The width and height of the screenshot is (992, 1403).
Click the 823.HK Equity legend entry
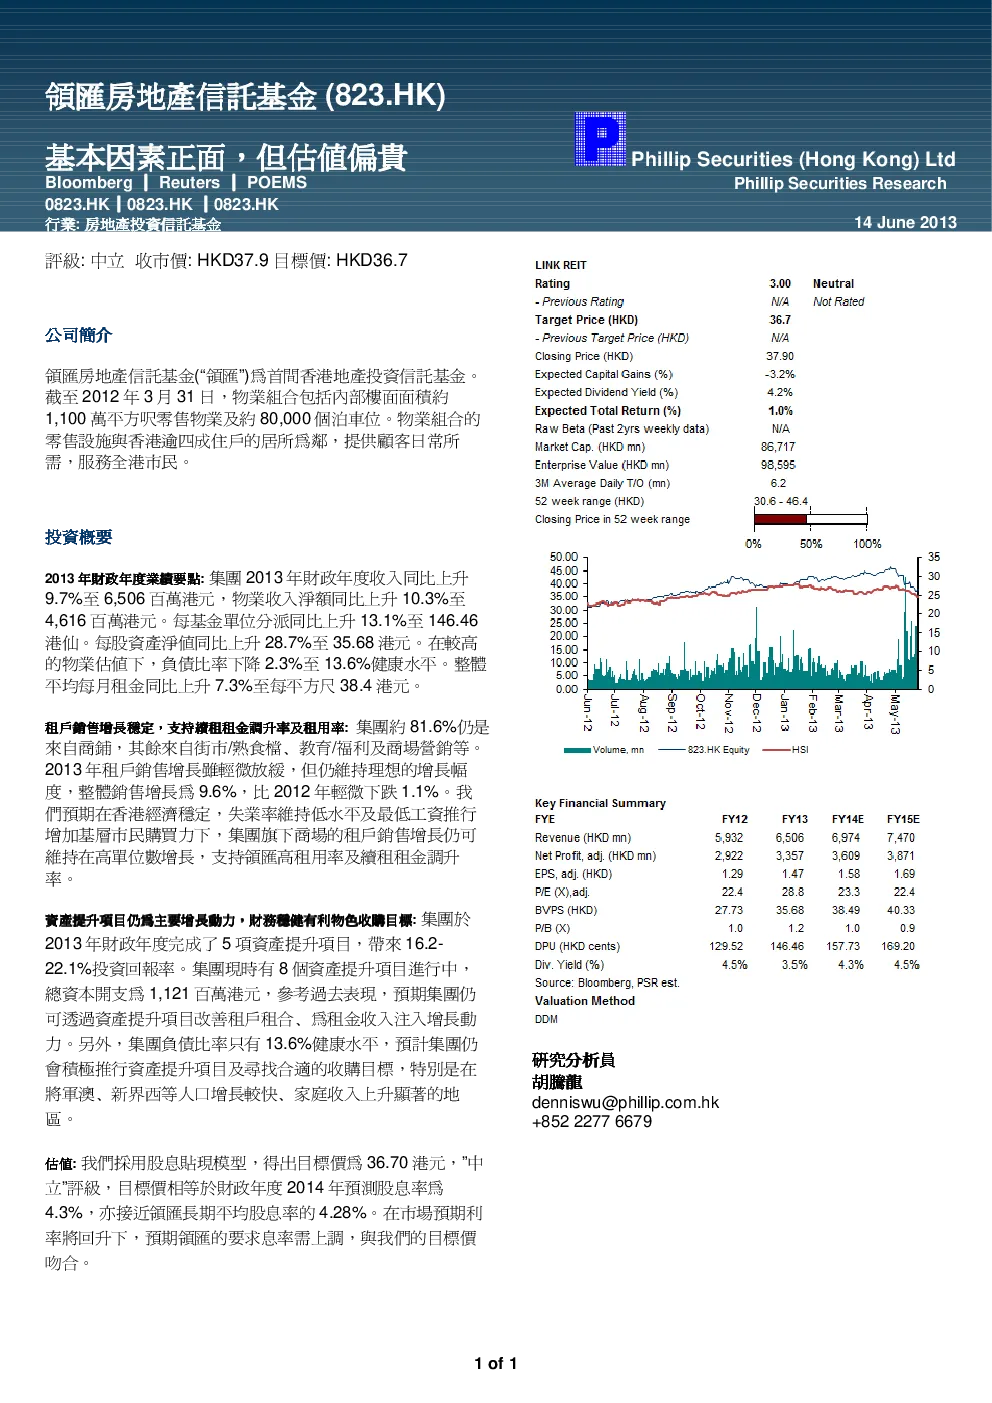click(x=704, y=749)
